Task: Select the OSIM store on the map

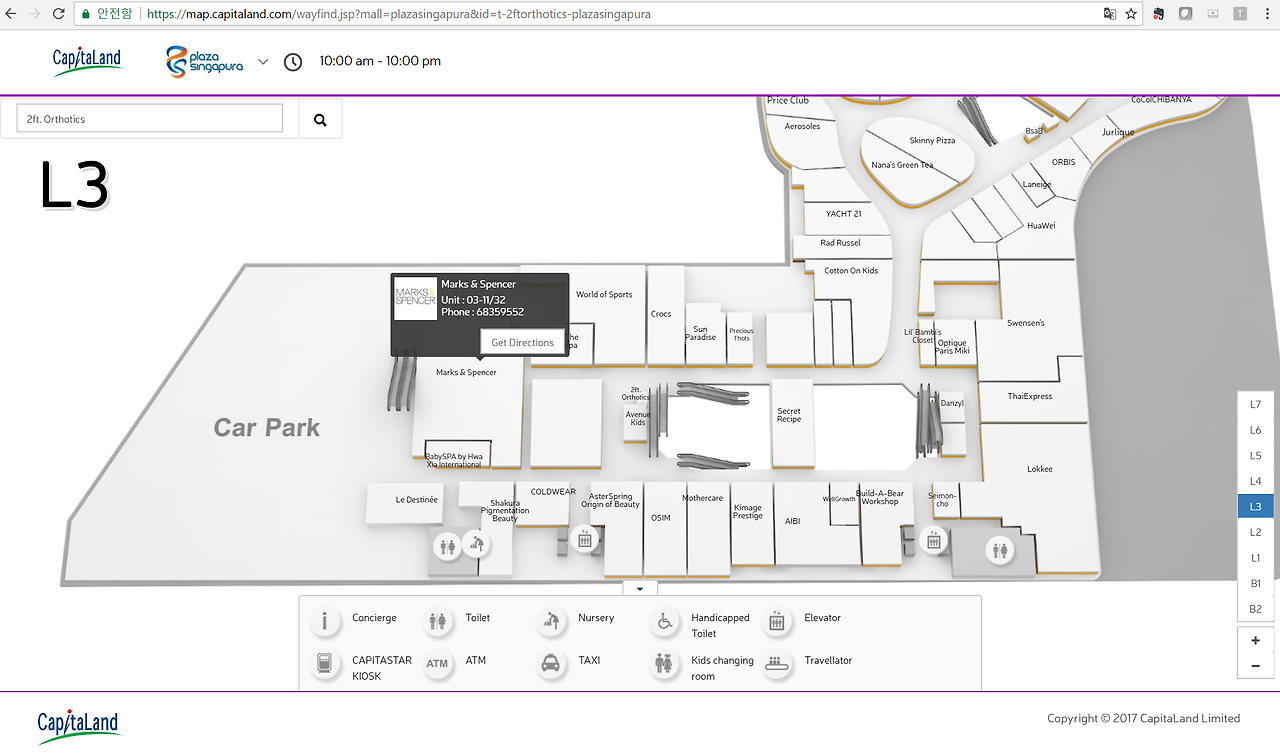Action: point(661,518)
